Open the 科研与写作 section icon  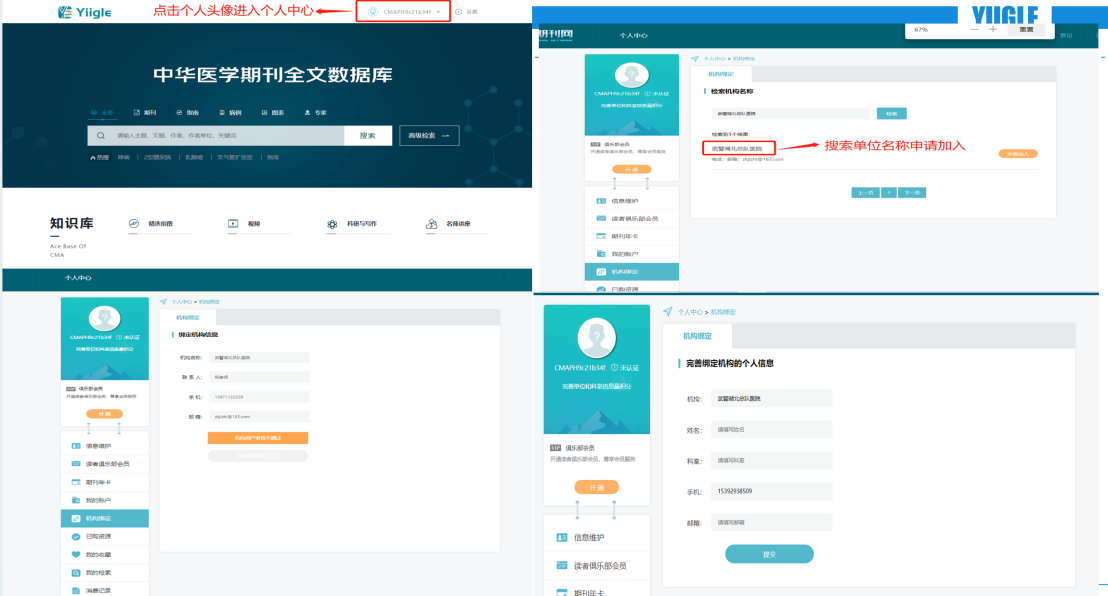pos(332,225)
